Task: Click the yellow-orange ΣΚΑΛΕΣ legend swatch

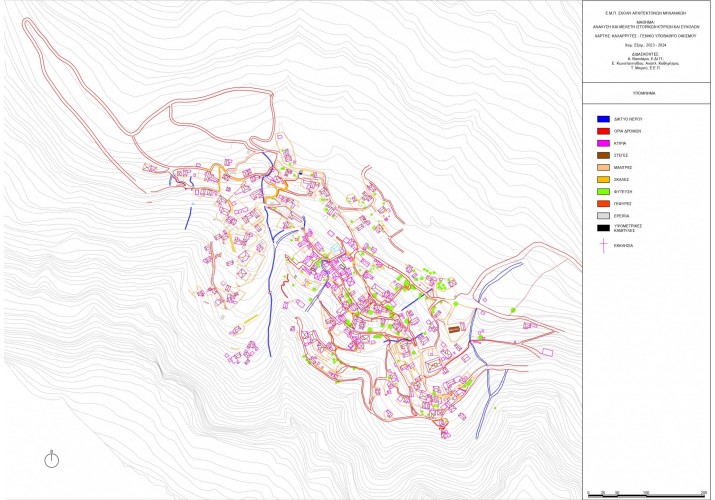Action: click(603, 180)
